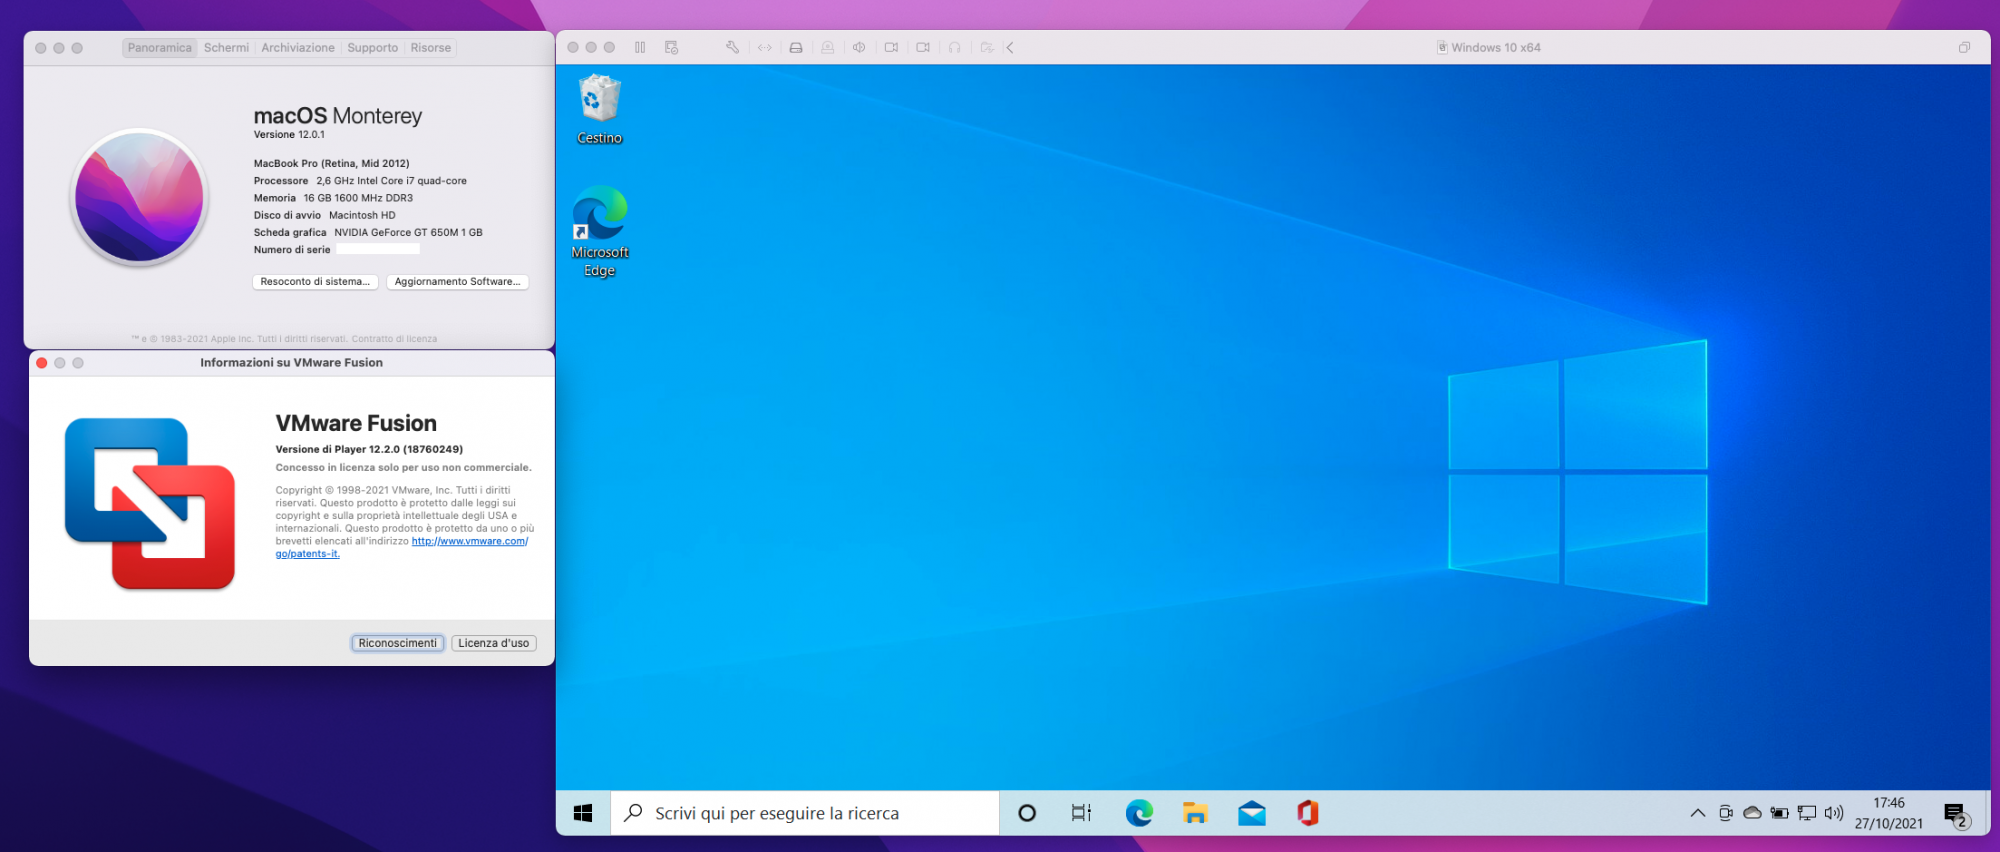The image size is (2000, 852).
Task: Open virtual machine settings wrench icon
Action: 732,48
